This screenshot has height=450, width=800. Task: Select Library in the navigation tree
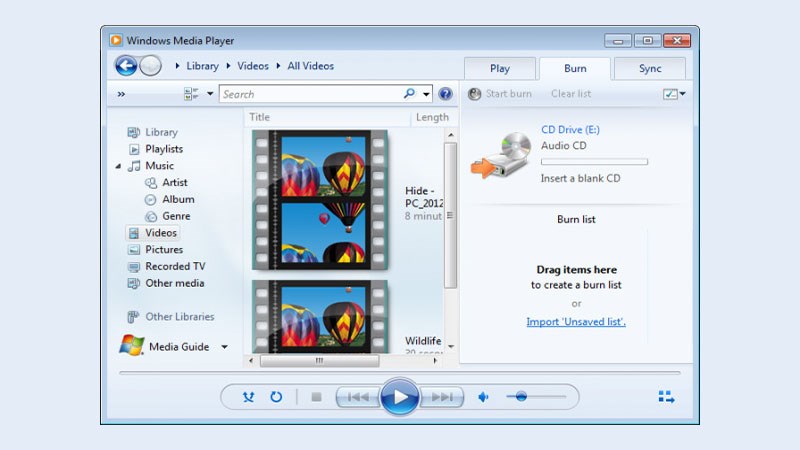[161, 132]
